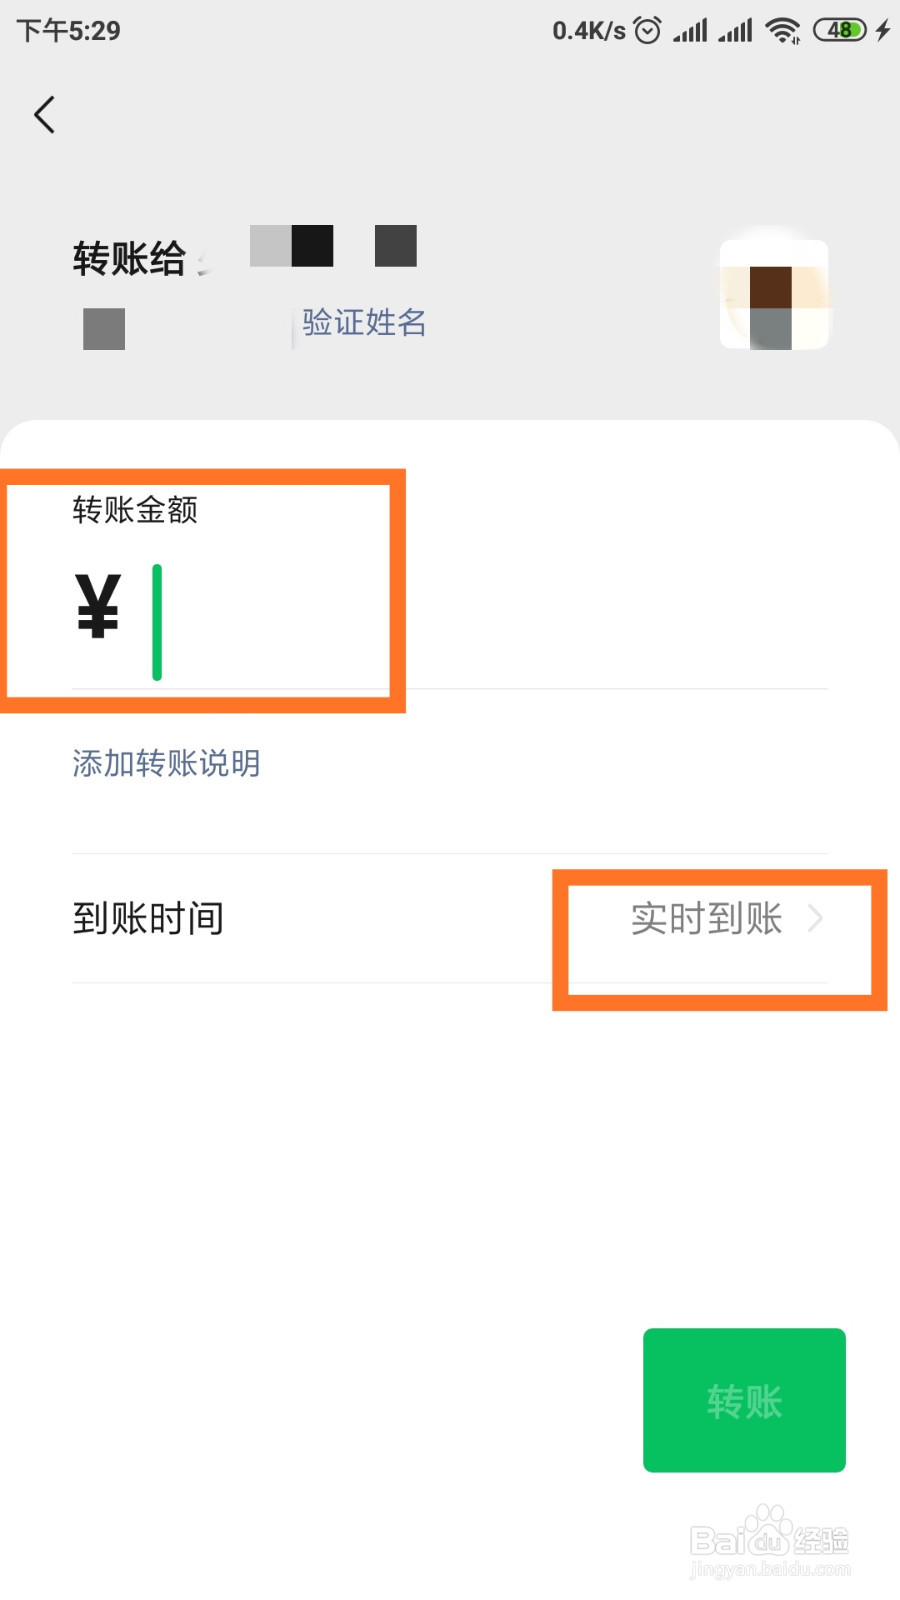Tap the 下午5:29 clock display
This screenshot has height=1600, width=900.
[66, 30]
